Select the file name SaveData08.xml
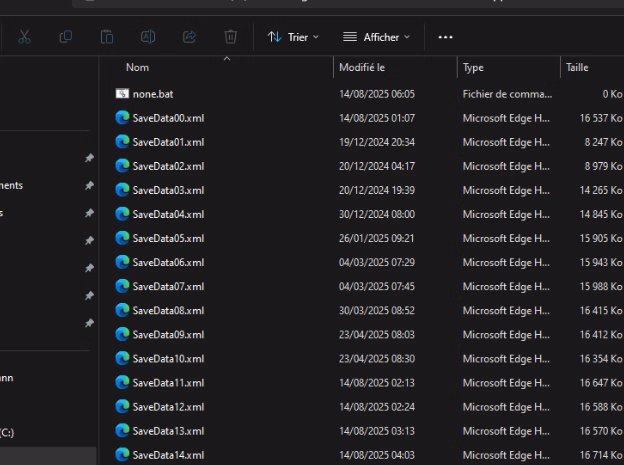This screenshot has height=465, width=624. (168, 311)
